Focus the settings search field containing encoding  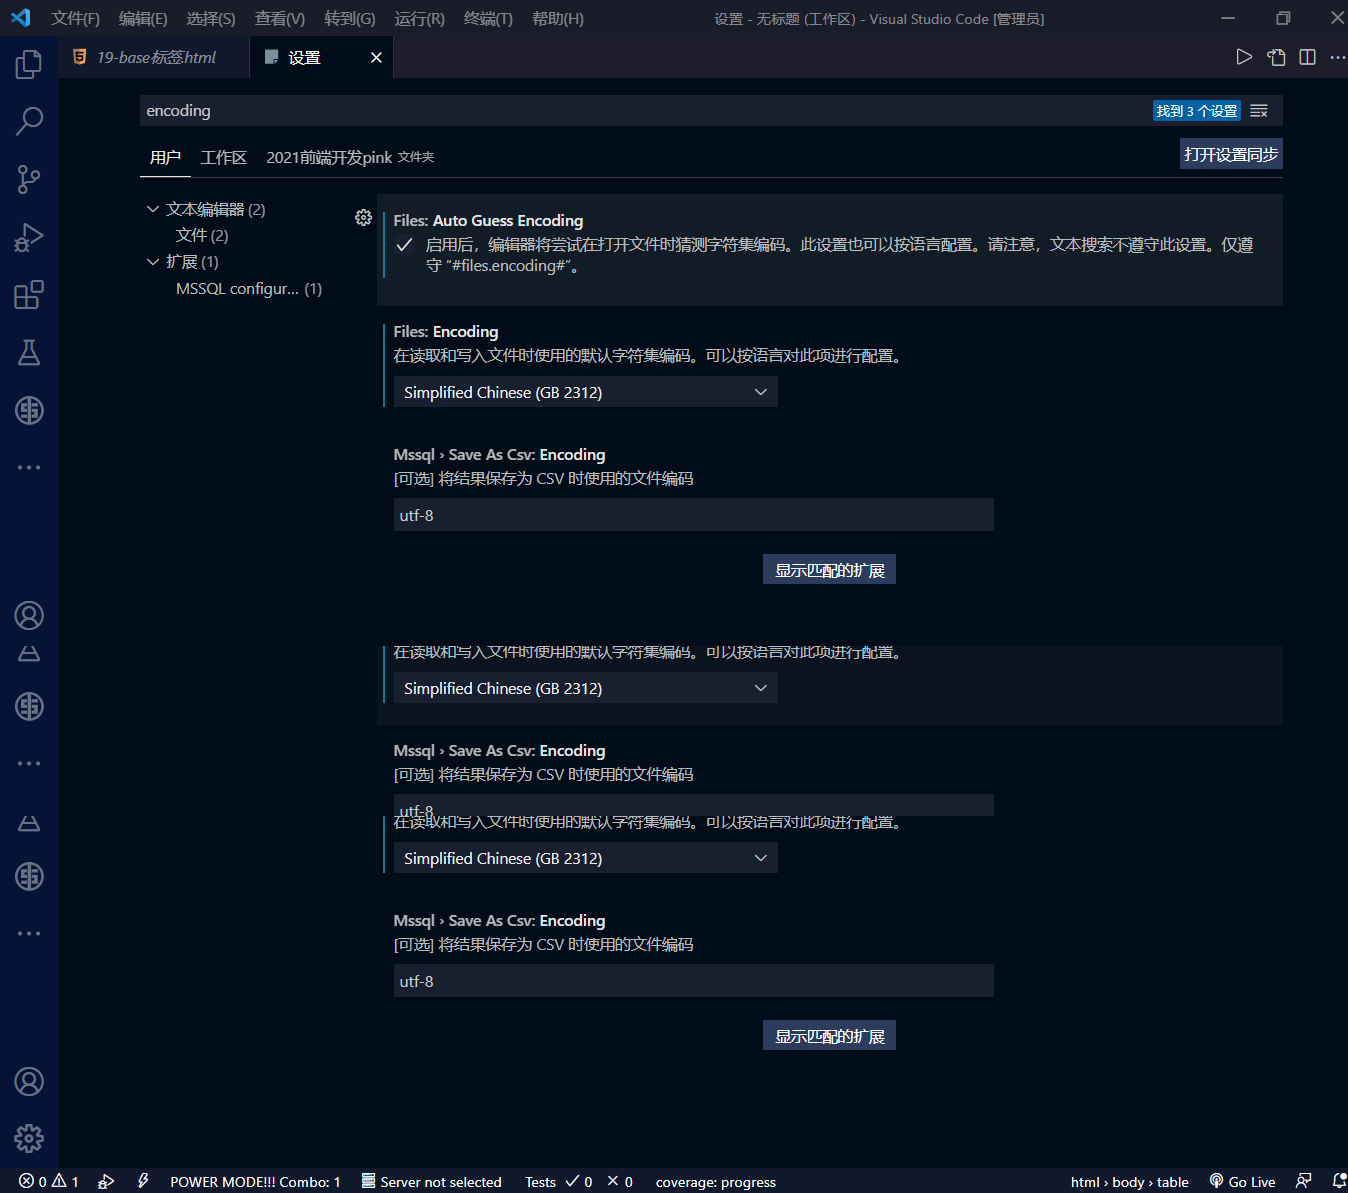click(x=645, y=111)
